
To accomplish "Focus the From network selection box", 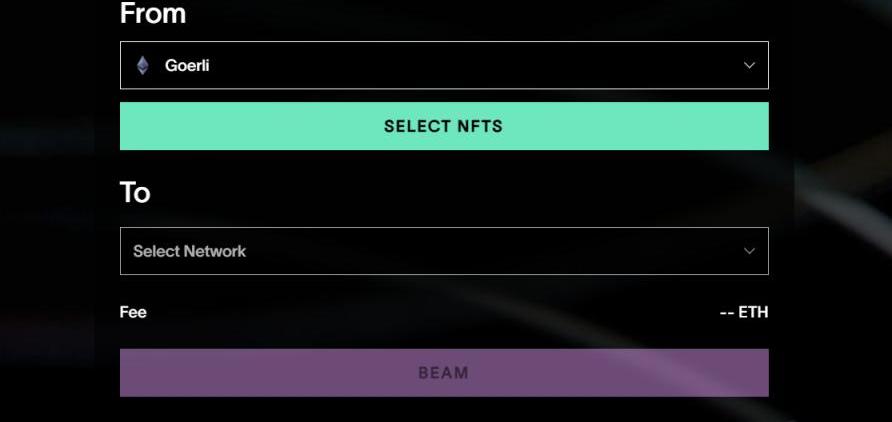I will [x=444, y=65].
